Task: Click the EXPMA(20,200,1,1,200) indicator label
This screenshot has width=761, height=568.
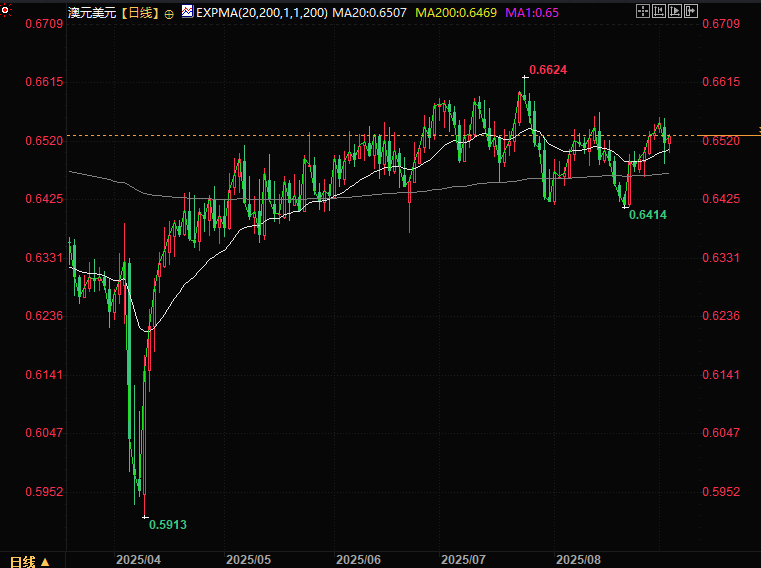Action: coord(262,13)
